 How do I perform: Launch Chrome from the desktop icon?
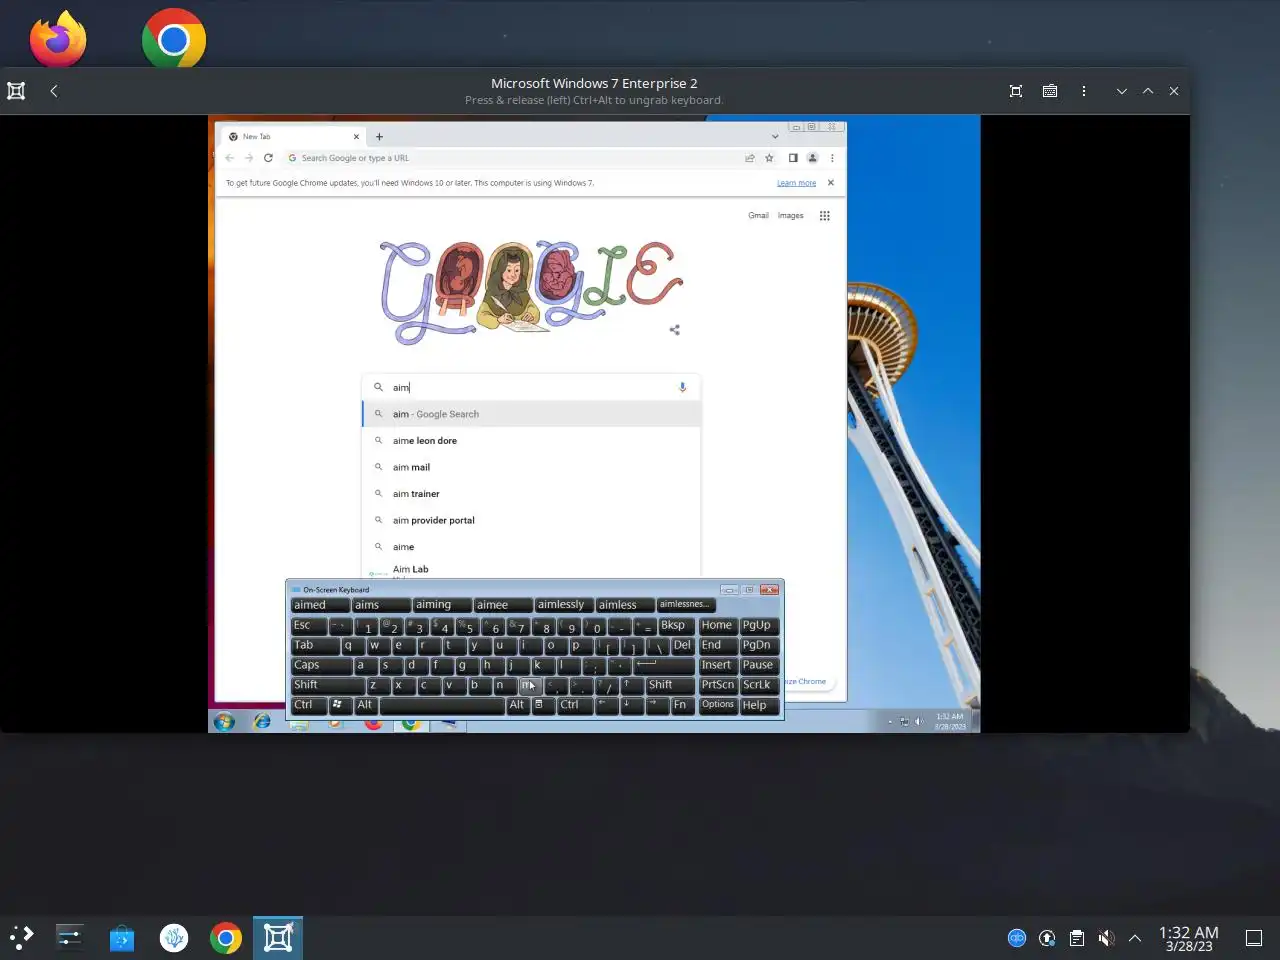click(174, 38)
